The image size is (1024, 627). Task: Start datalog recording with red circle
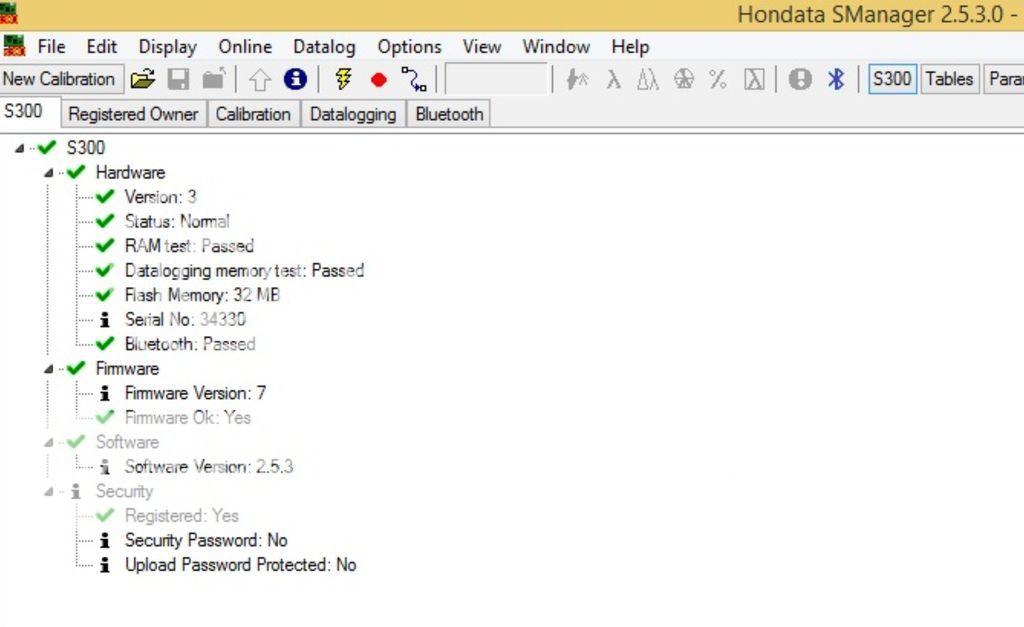click(378, 80)
